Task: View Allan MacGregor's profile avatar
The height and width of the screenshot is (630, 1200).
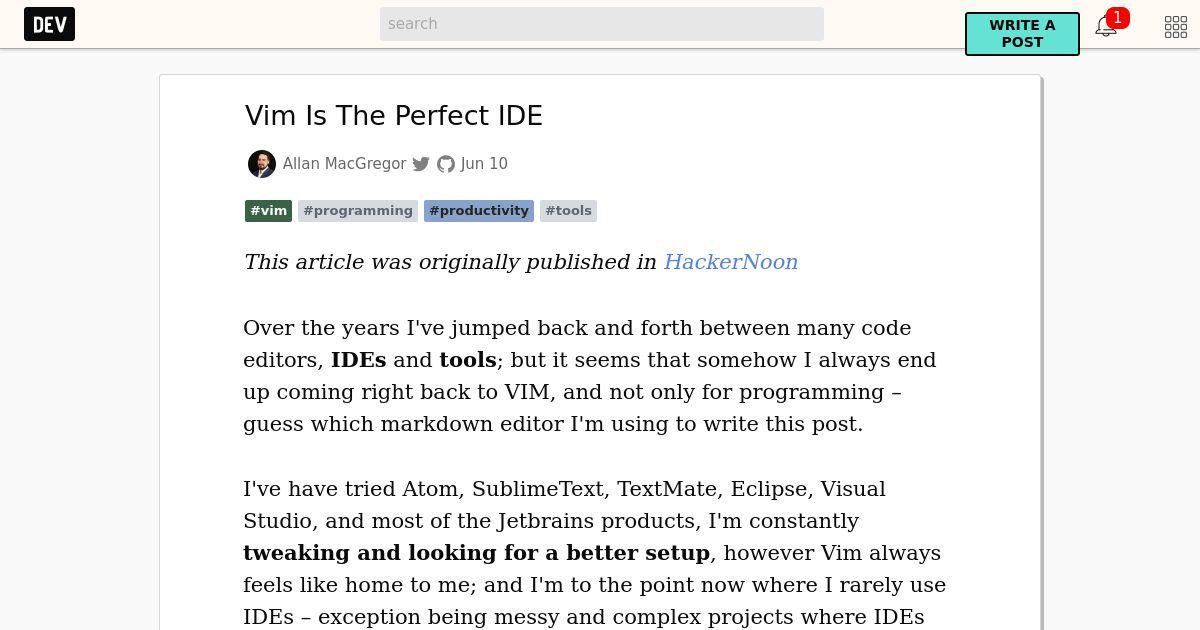Action: pos(262,164)
